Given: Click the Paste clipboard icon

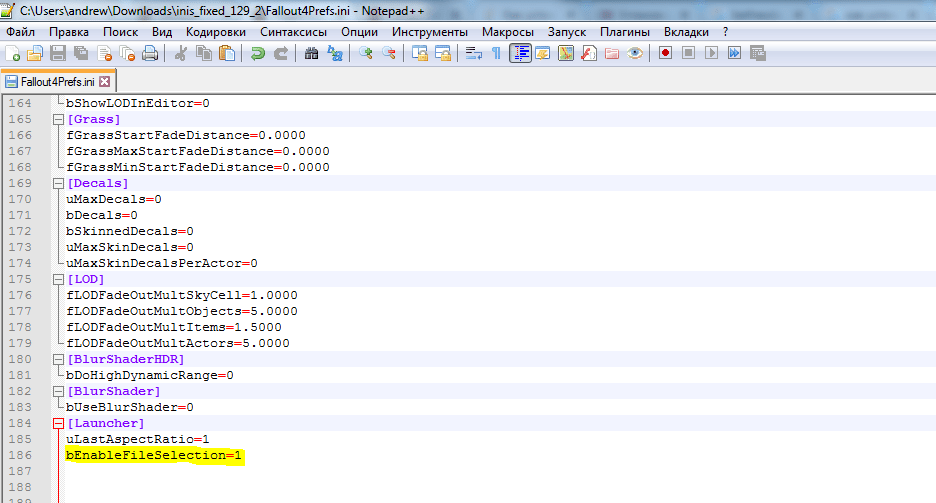Looking at the screenshot, I should coord(227,54).
